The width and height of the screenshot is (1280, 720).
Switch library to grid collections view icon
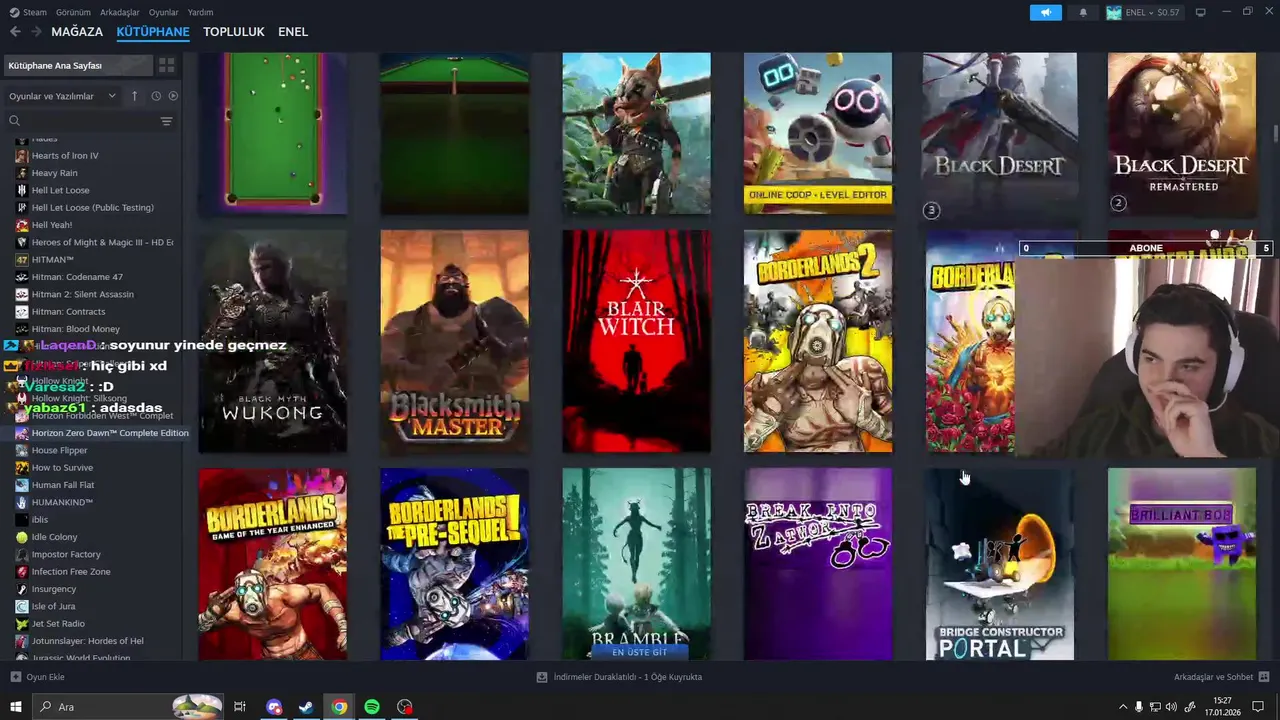click(166, 65)
